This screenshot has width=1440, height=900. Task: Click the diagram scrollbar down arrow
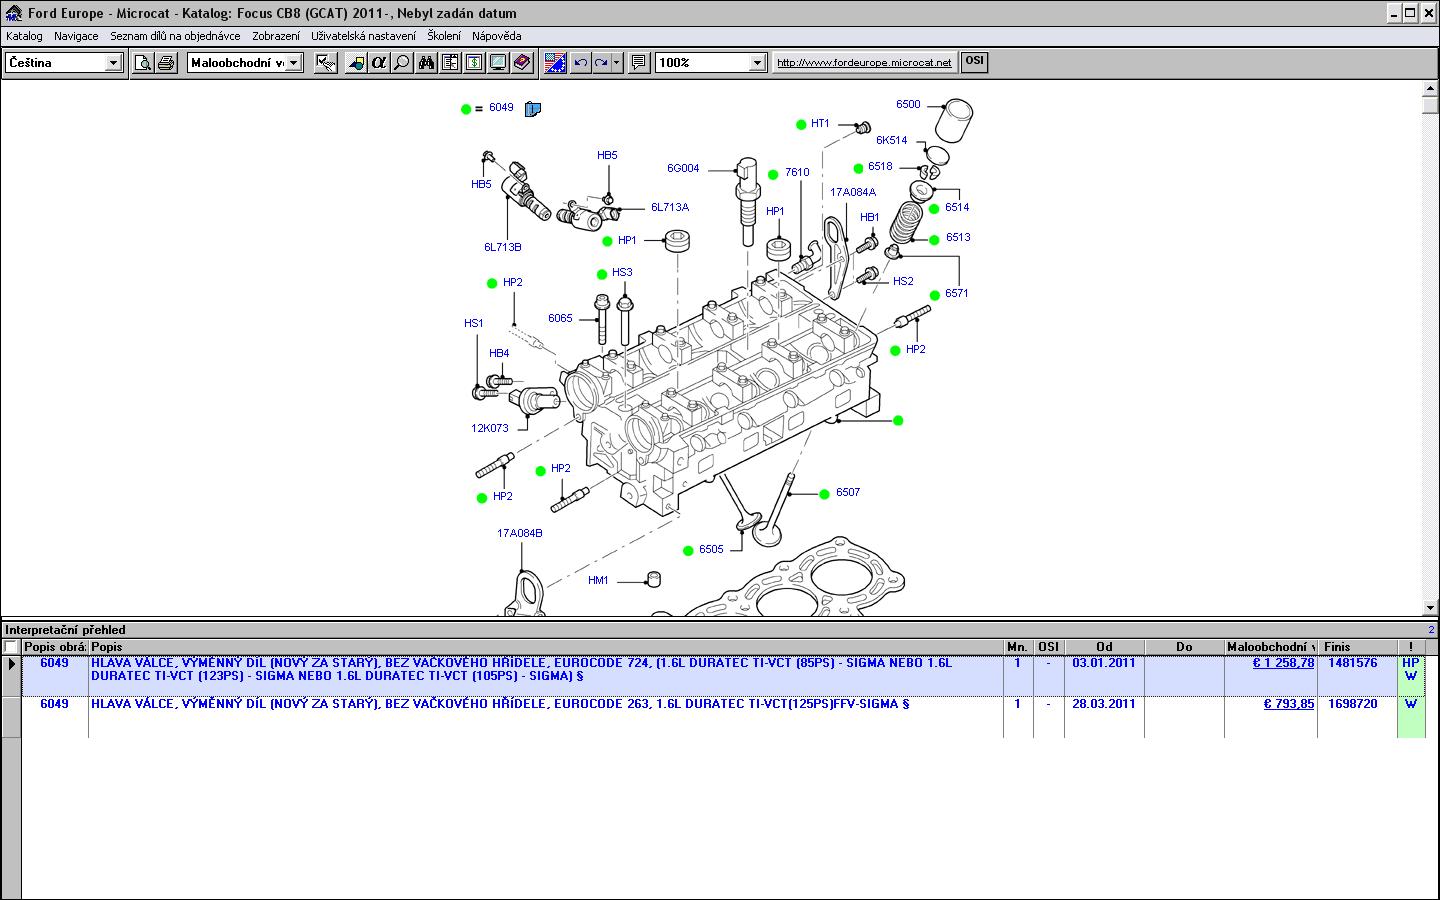1429,607
